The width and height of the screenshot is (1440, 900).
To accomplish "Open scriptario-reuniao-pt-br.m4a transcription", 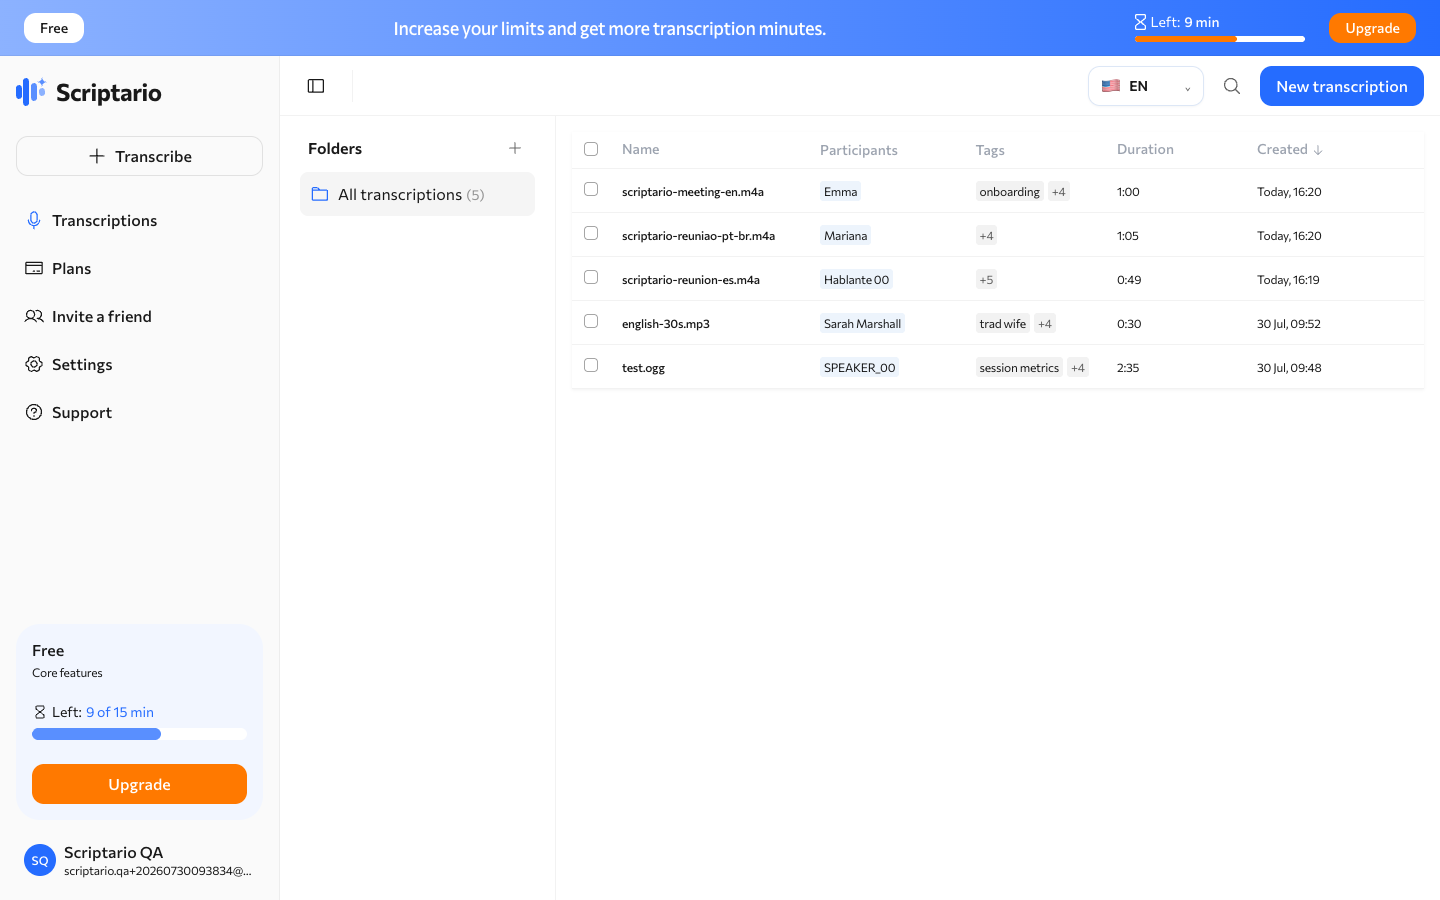I will point(698,236).
